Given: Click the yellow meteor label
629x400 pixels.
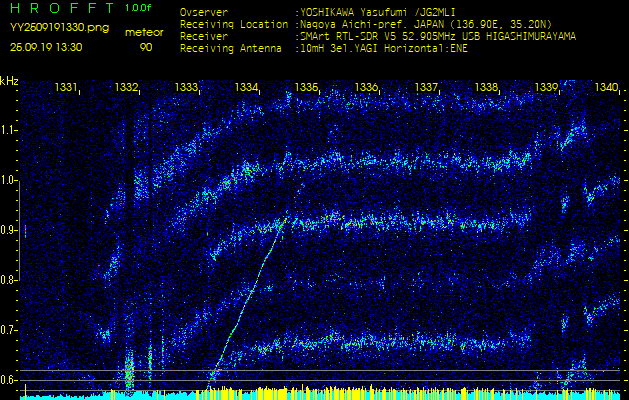Looking at the screenshot, I should (146, 32).
